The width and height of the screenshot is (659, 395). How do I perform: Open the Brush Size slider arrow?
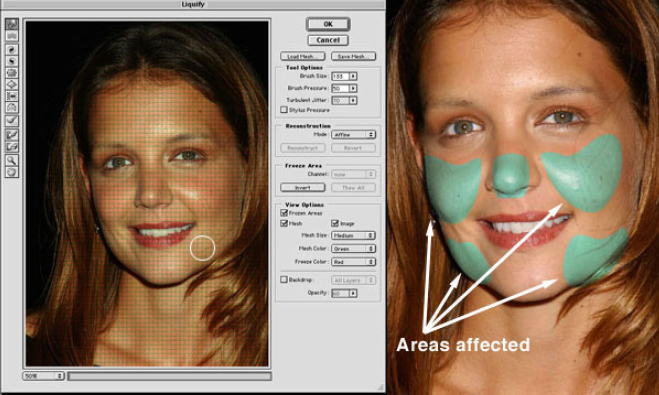pos(353,76)
